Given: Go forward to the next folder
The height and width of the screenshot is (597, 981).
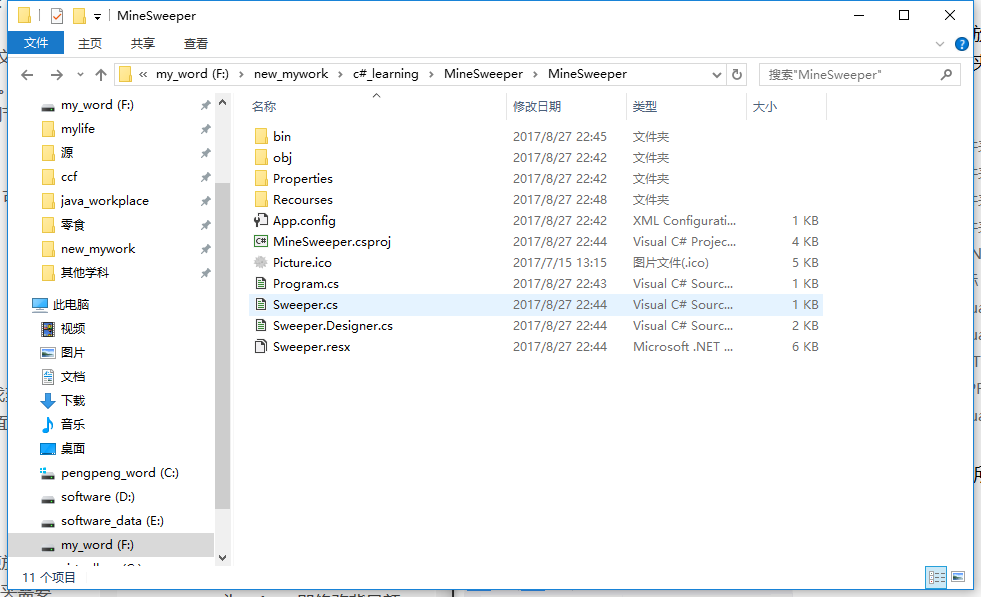Looking at the screenshot, I should coord(57,75).
